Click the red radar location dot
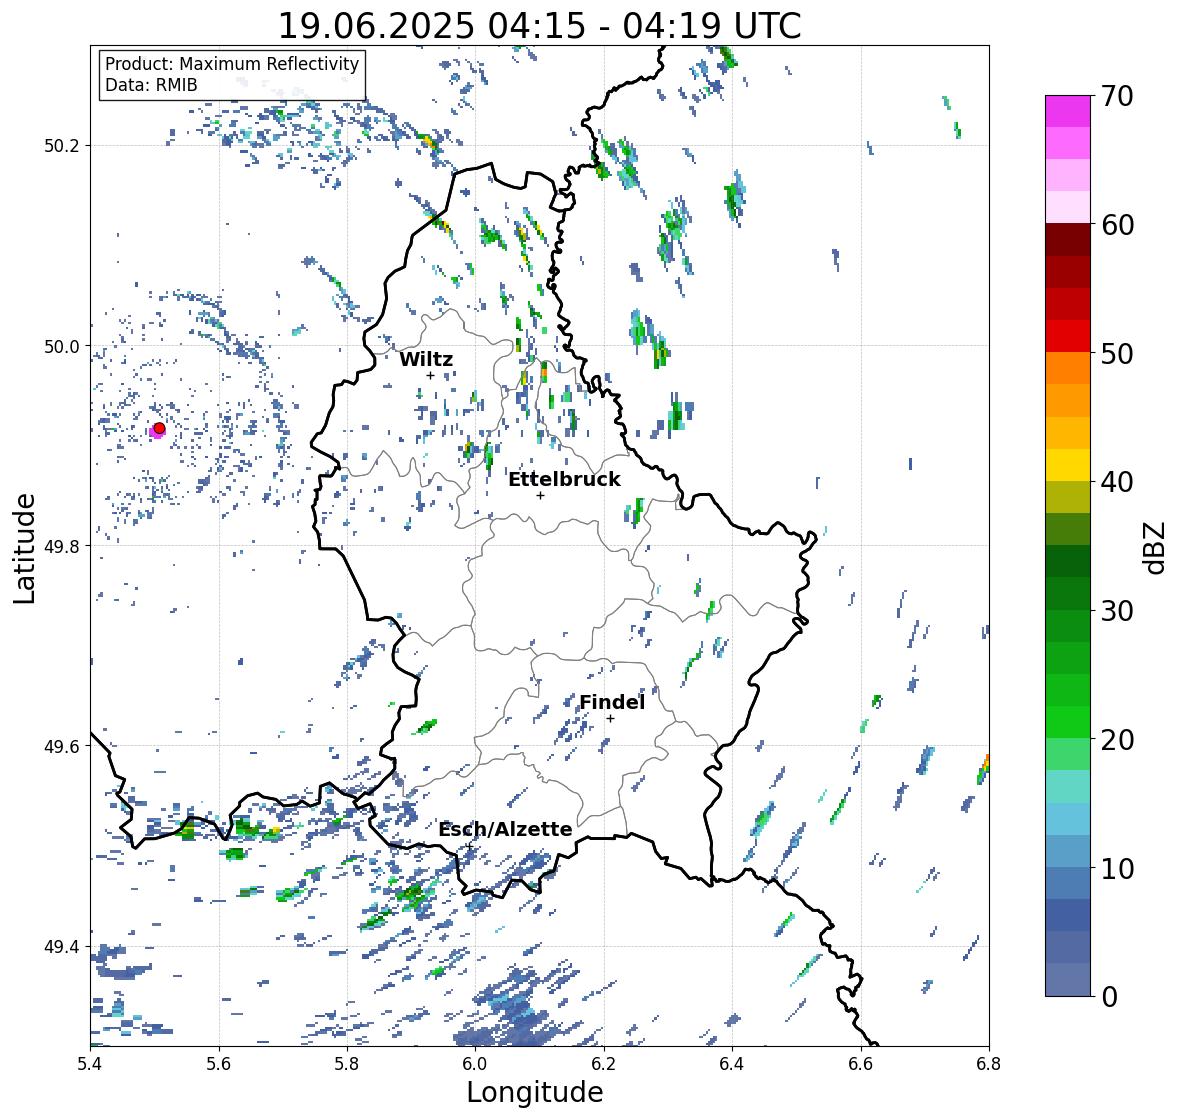 159,428
